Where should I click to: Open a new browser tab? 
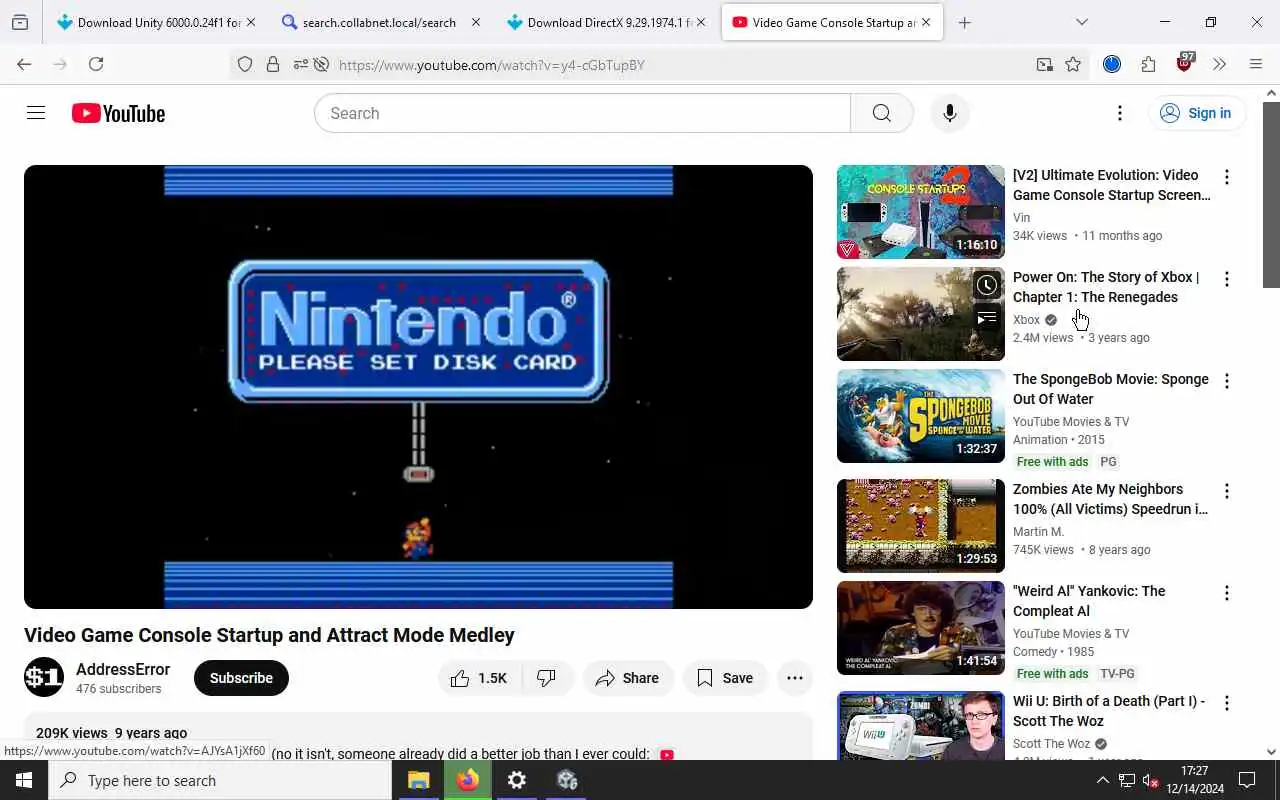(x=964, y=22)
